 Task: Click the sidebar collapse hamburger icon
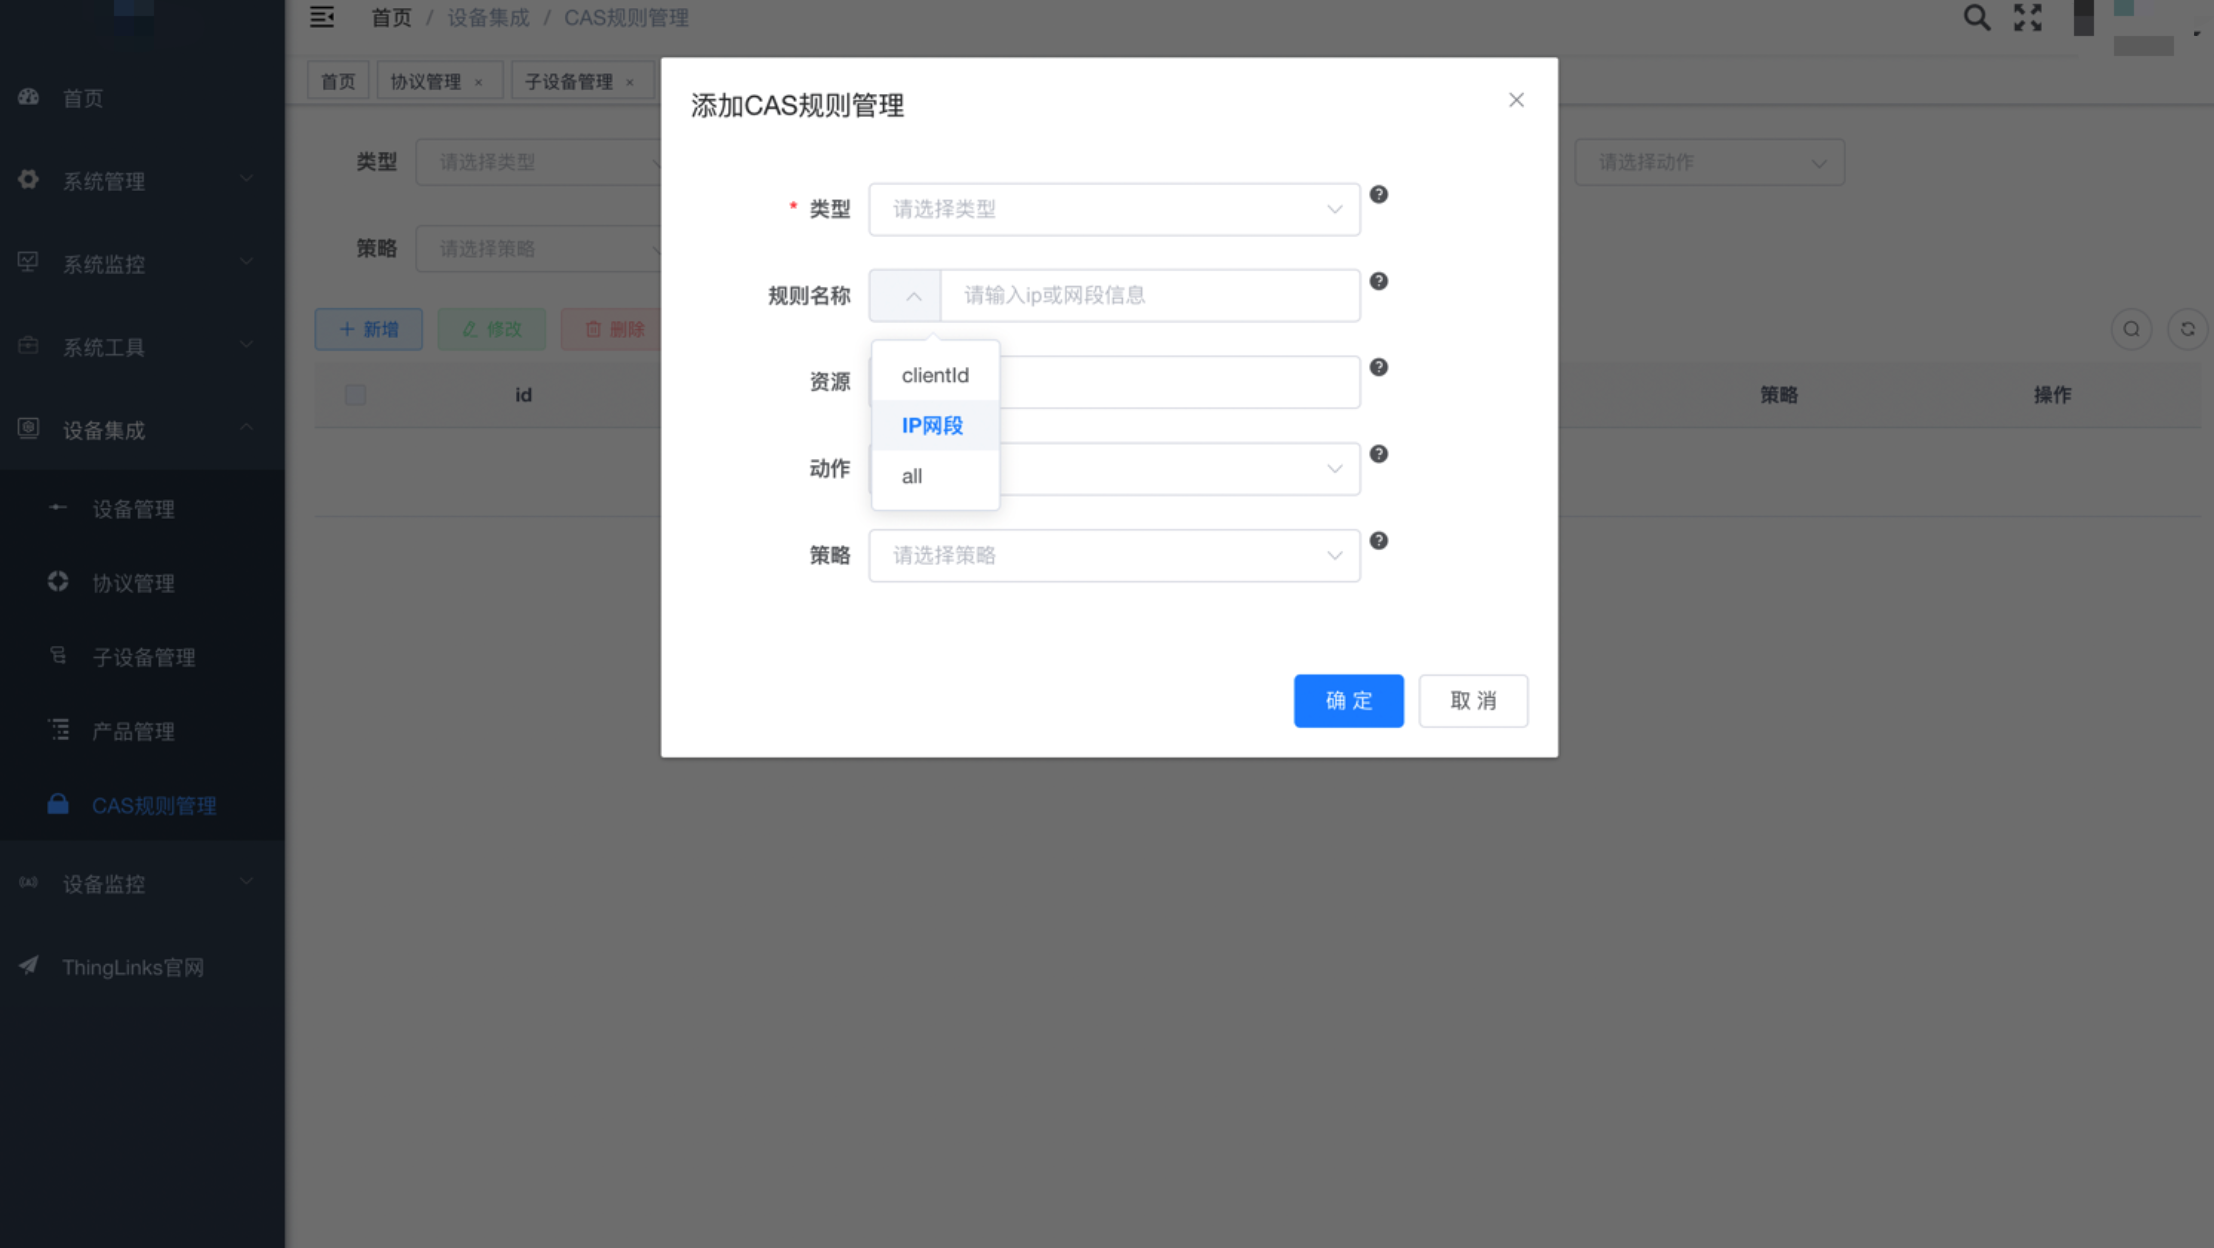(x=322, y=17)
